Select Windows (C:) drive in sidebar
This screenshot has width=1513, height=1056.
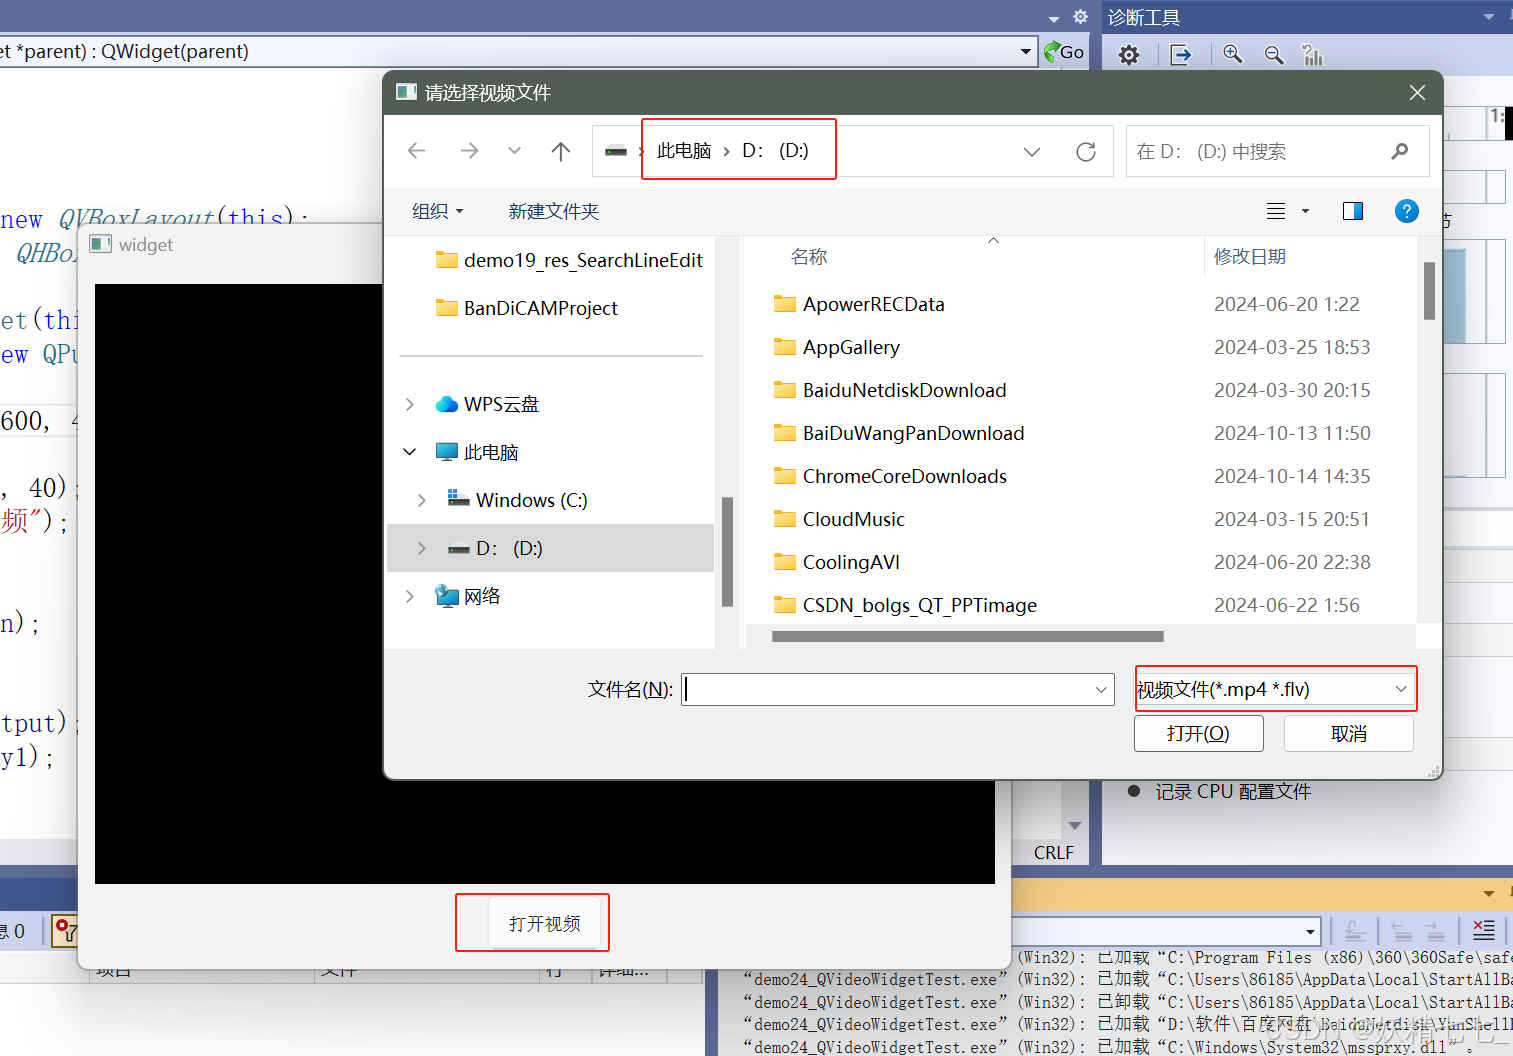coord(517,500)
